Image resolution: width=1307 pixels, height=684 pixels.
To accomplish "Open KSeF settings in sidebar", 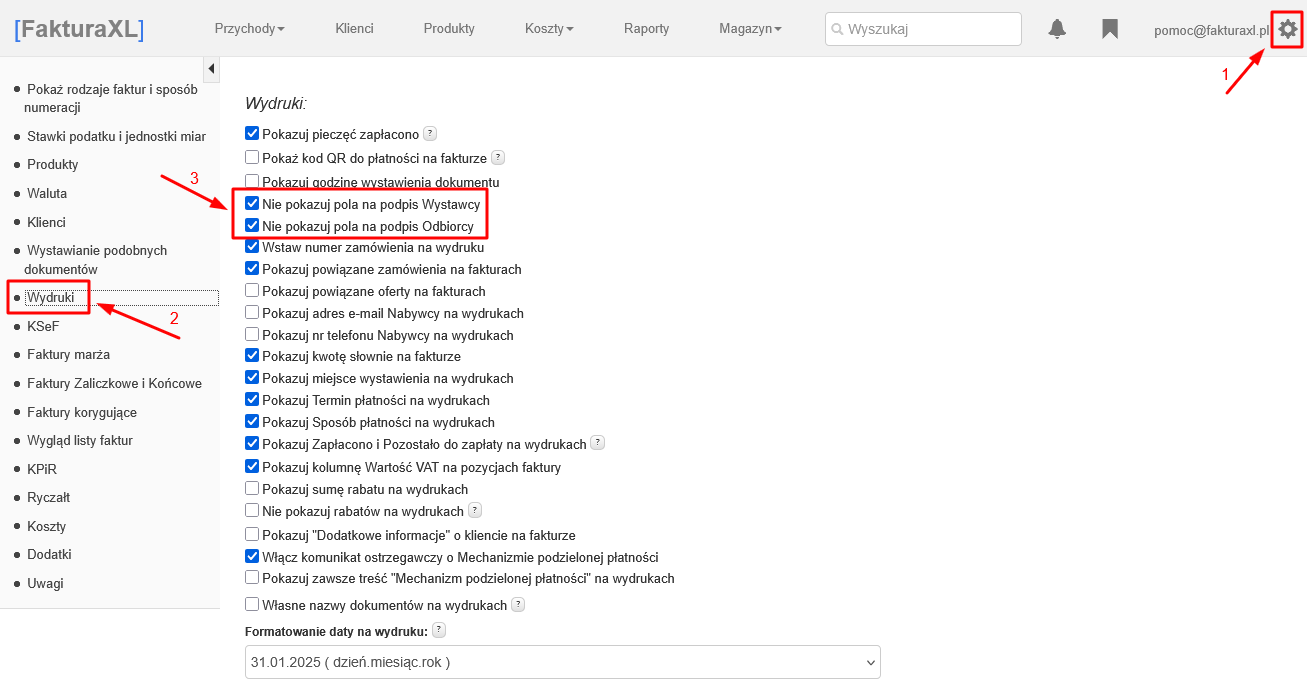I will [43, 326].
